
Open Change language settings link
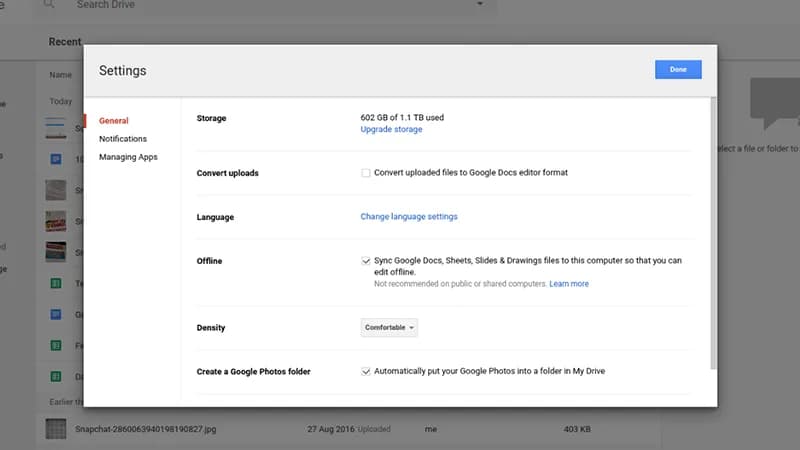[x=408, y=217]
